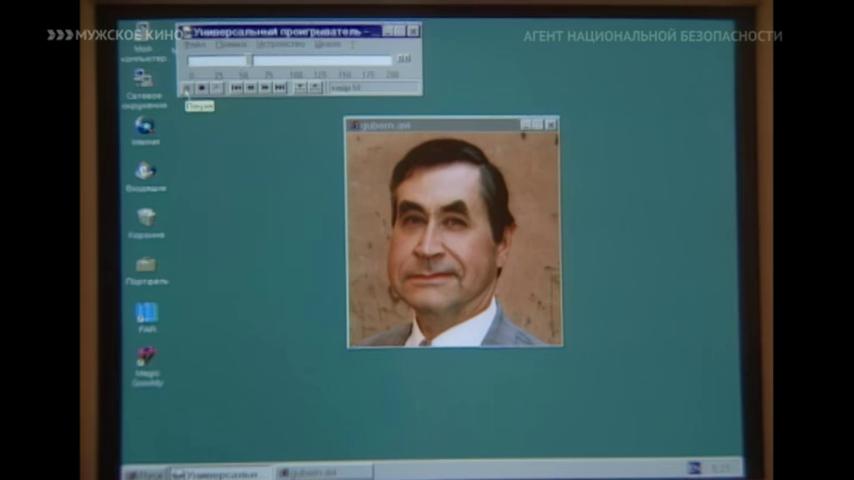The image size is (854, 480).
Task: Open the File menu in media player
Action: pyautogui.click(x=194, y=45)
